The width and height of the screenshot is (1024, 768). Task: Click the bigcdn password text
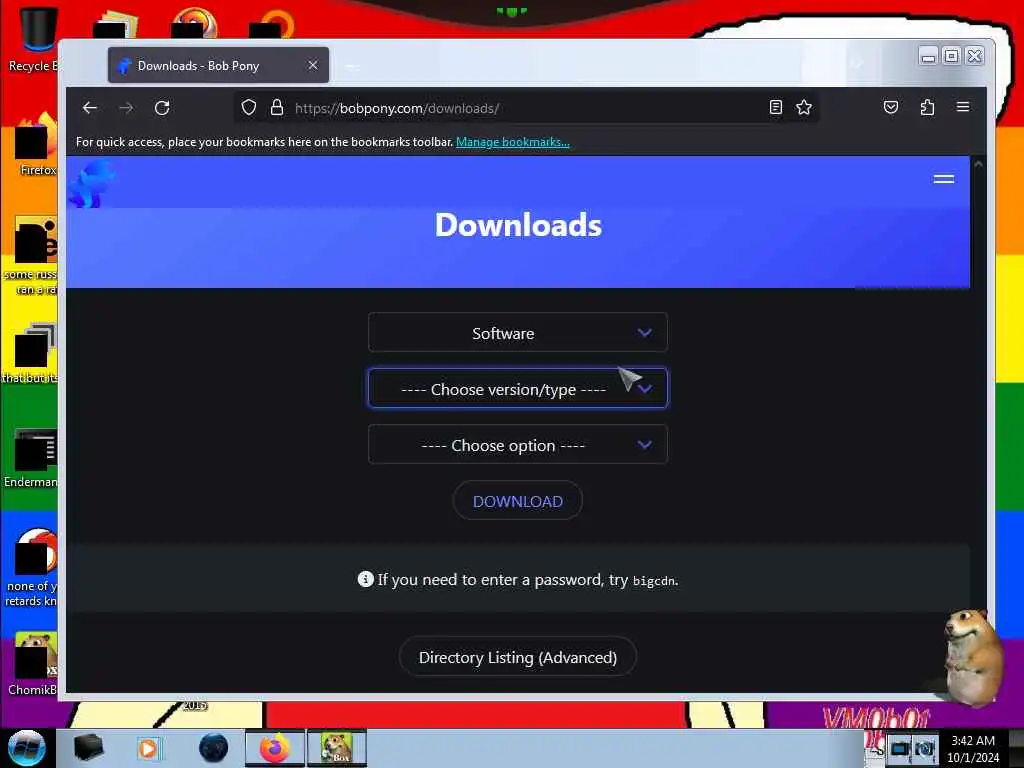654,581
